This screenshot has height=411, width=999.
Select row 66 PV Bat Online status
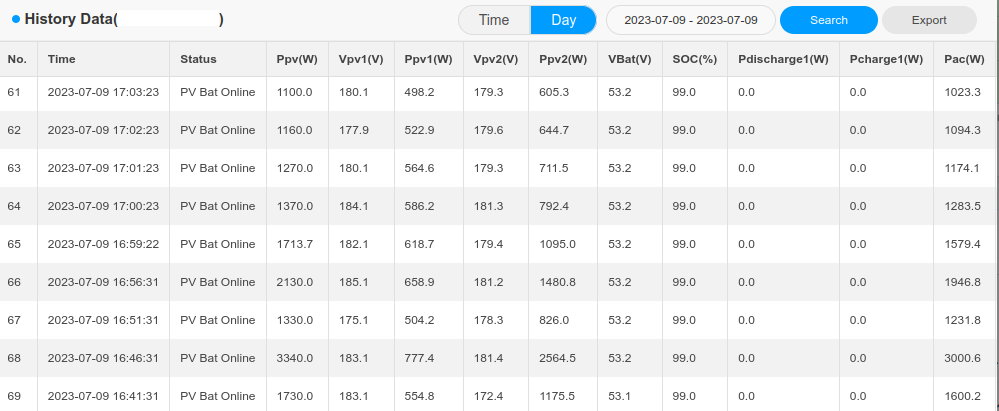217,282
